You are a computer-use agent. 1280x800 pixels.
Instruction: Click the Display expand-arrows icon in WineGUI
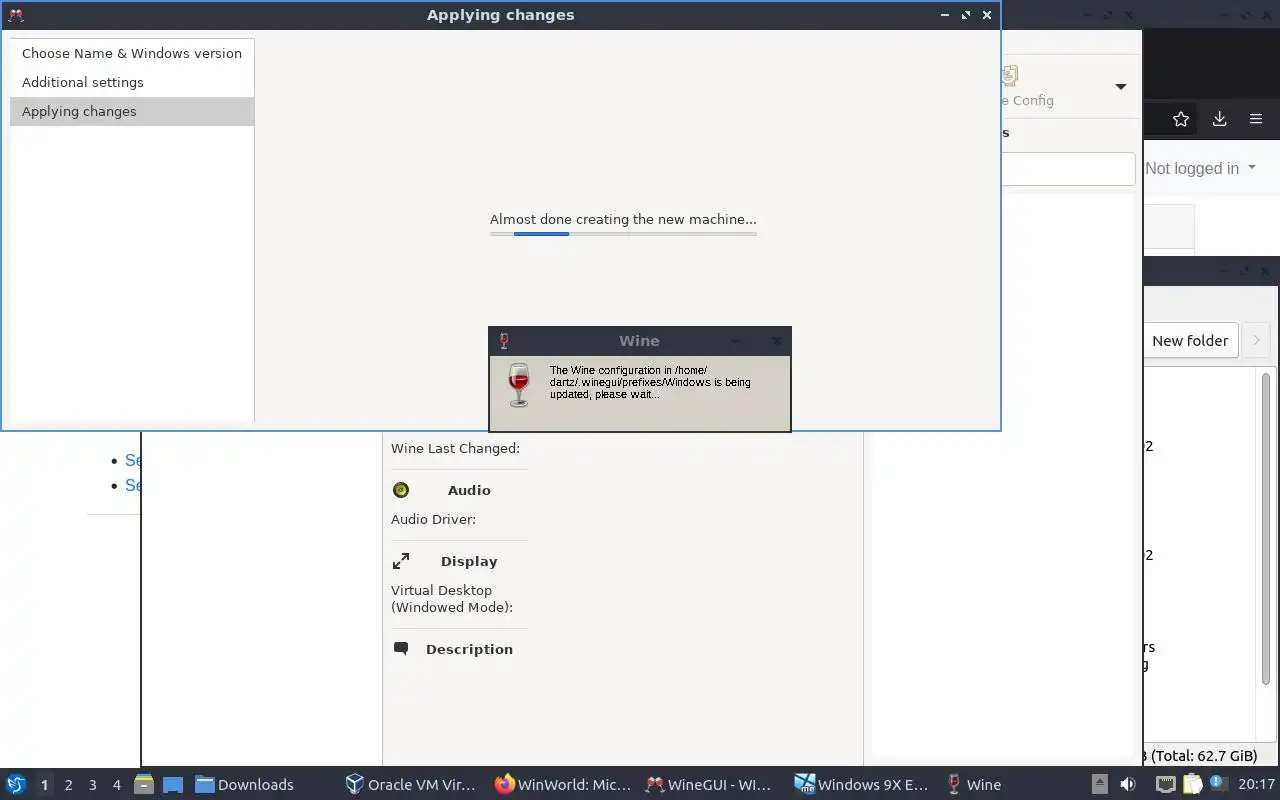click(401, 561)
